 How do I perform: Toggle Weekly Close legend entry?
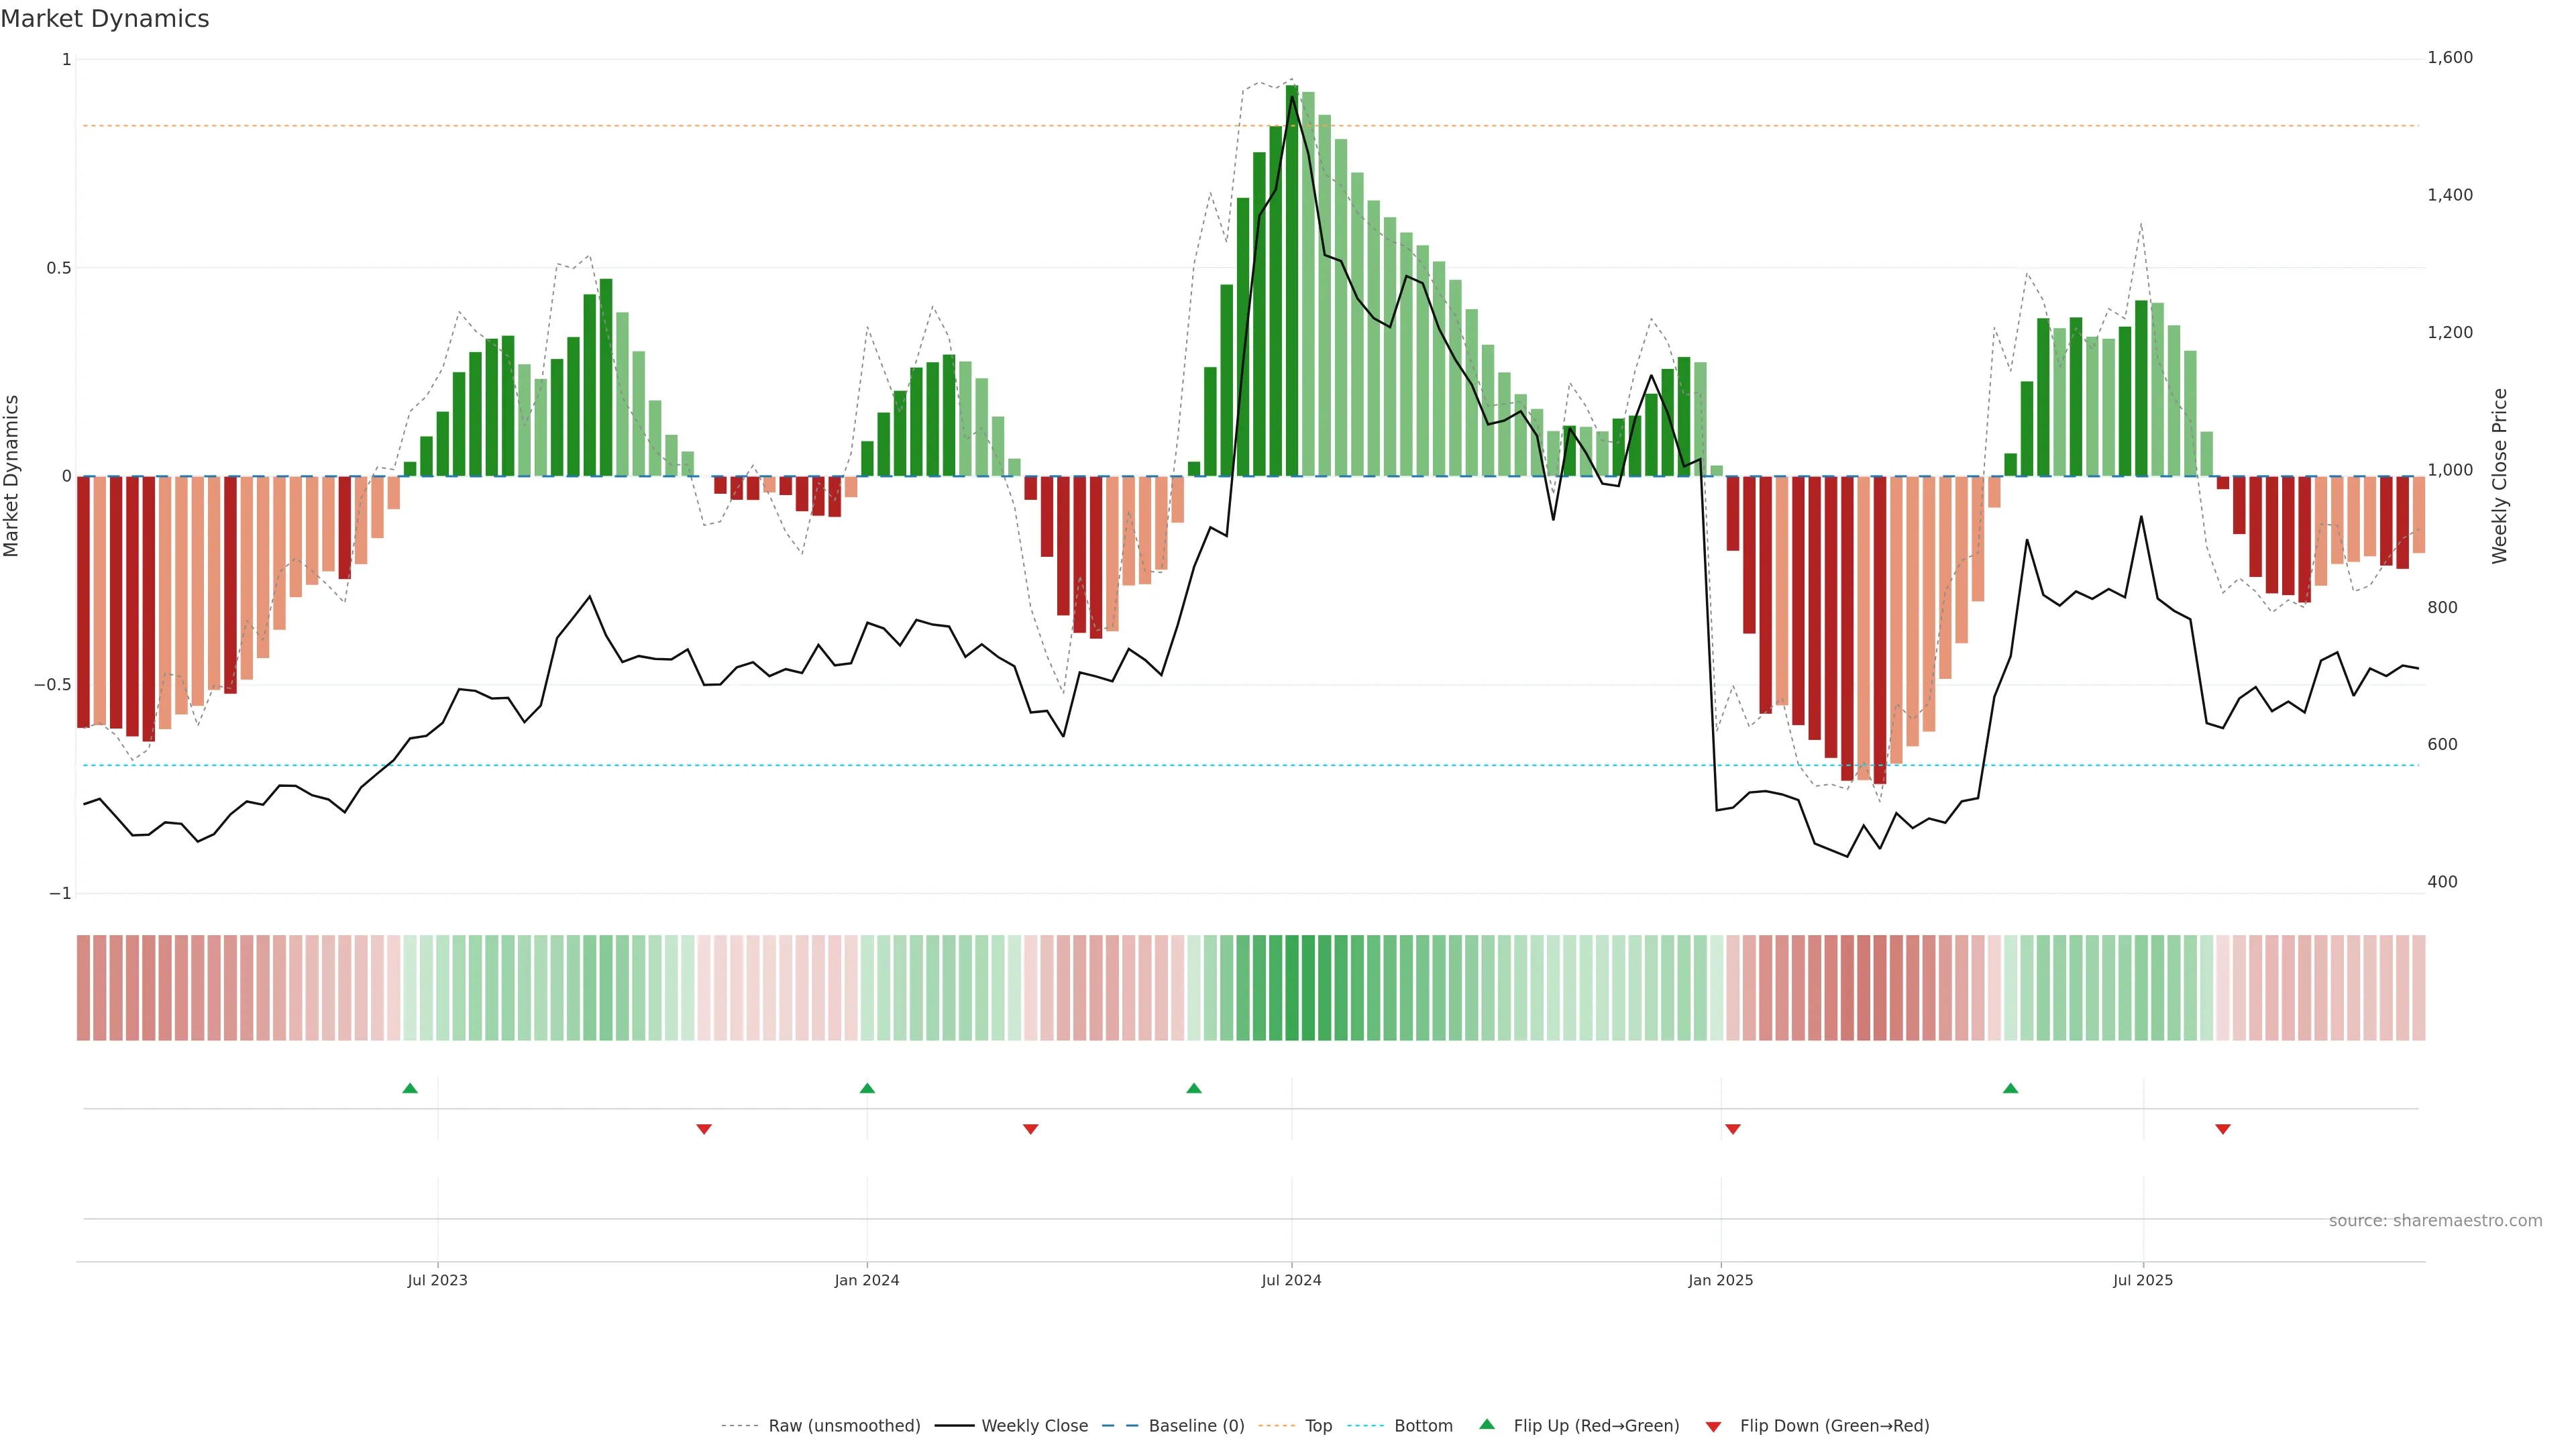point(1034,1425)
